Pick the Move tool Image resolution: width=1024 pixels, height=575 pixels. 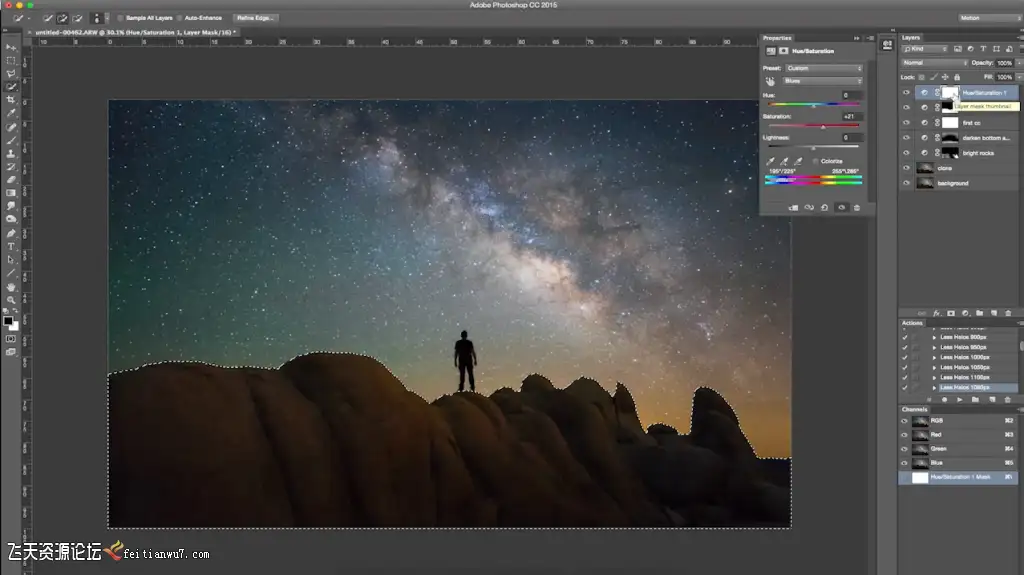pyautogui.click(x=11, y=48)
